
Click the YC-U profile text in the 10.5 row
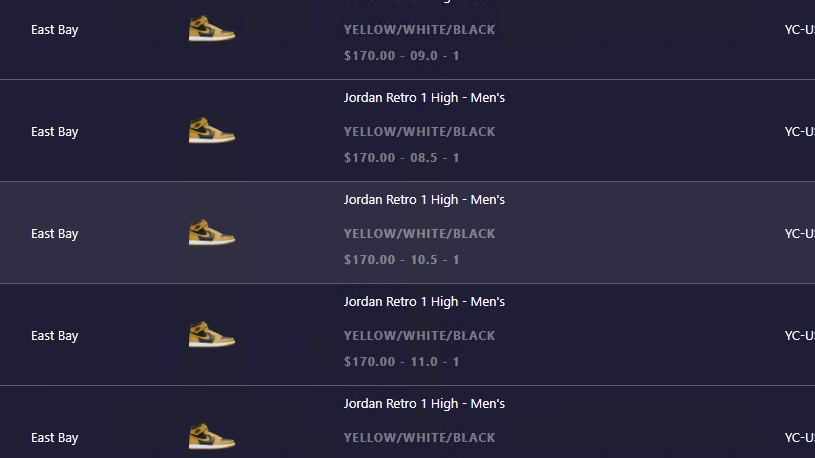tap(799, 234)
